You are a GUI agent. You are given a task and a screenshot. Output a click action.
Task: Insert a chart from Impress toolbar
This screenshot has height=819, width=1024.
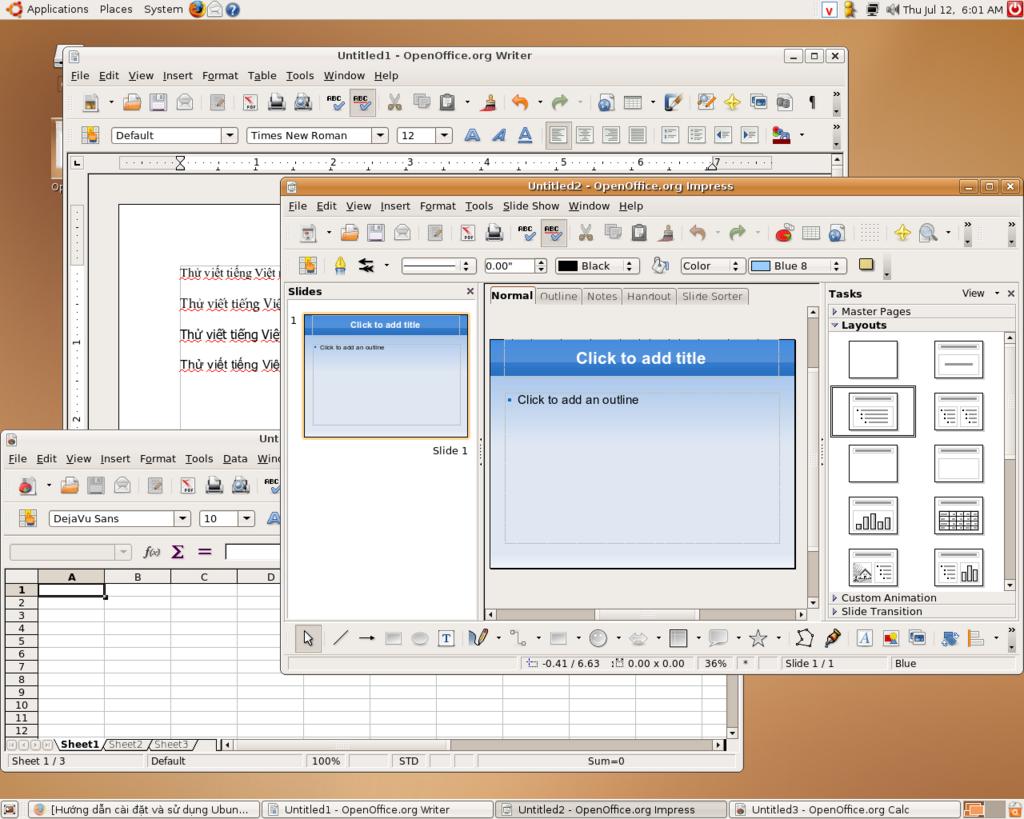784,233
